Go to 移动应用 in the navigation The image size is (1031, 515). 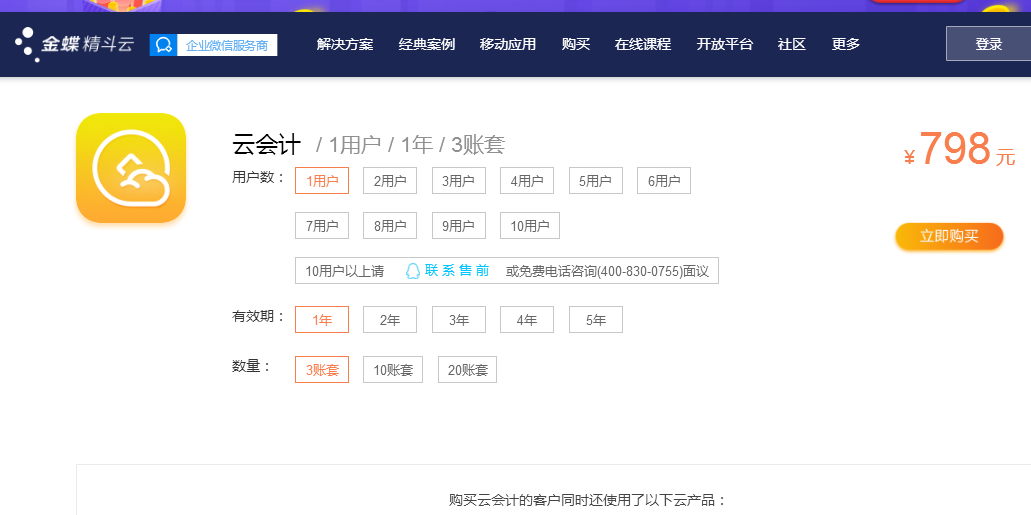click(508, 45)
